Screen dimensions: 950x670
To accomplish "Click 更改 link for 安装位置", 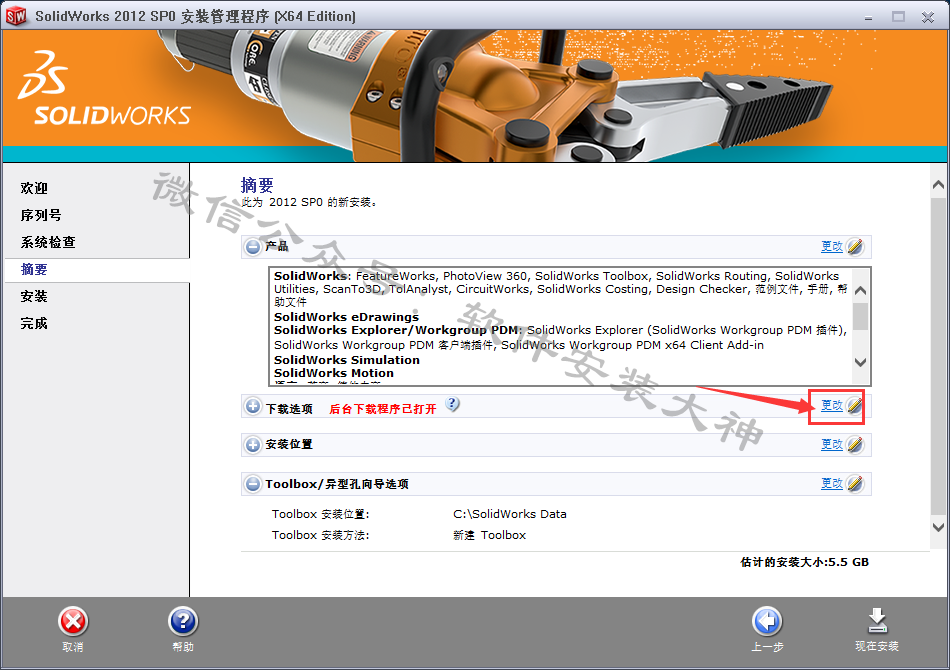I will [832, 444].
